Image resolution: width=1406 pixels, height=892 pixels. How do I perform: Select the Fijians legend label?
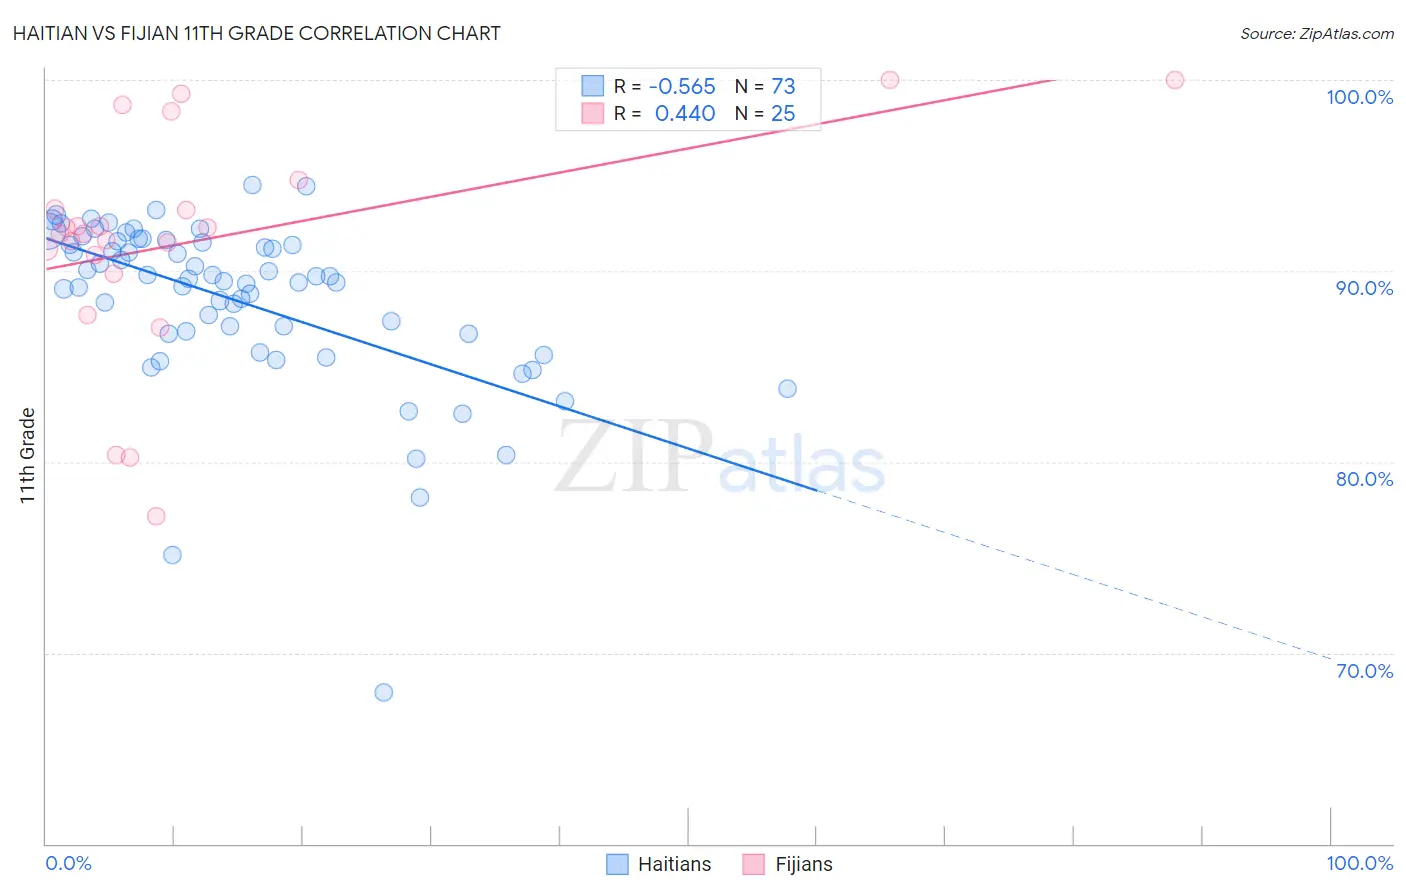(804, 864)
